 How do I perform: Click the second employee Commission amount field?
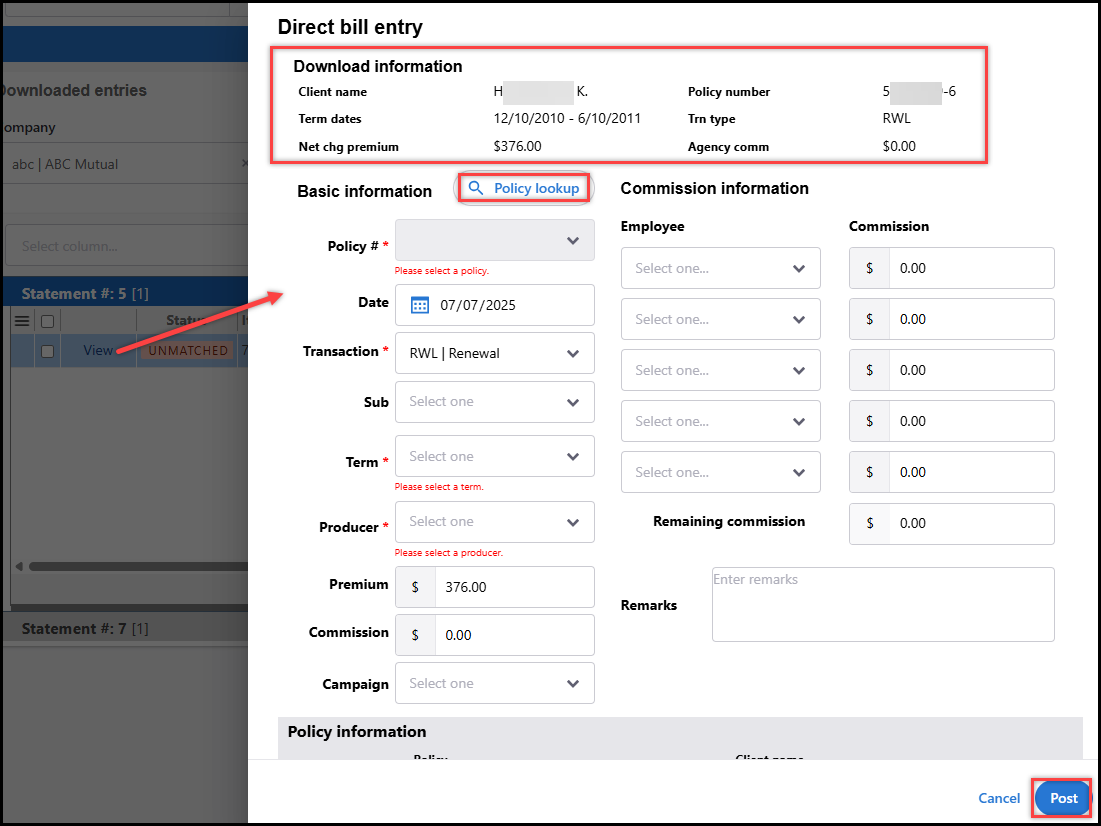(x=972, y=319)
